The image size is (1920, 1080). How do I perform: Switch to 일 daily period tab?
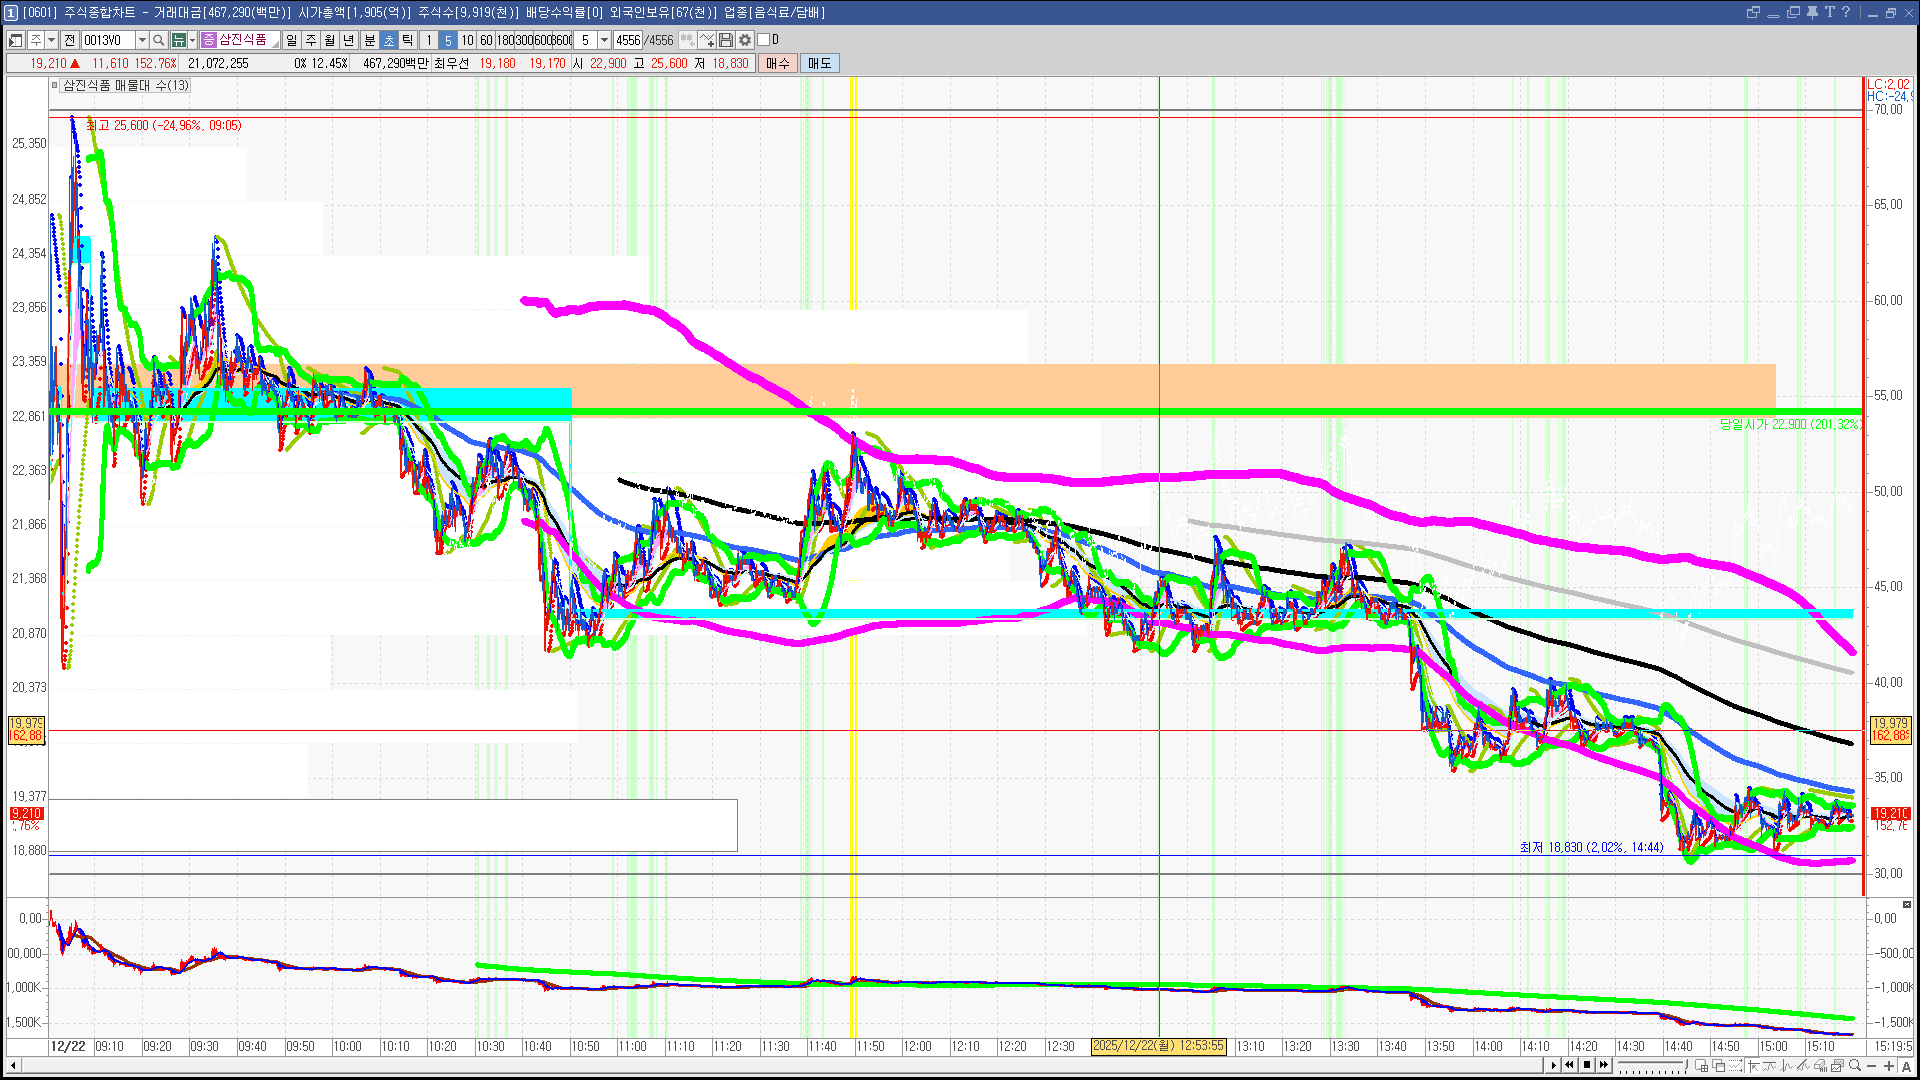coord(291,40)
